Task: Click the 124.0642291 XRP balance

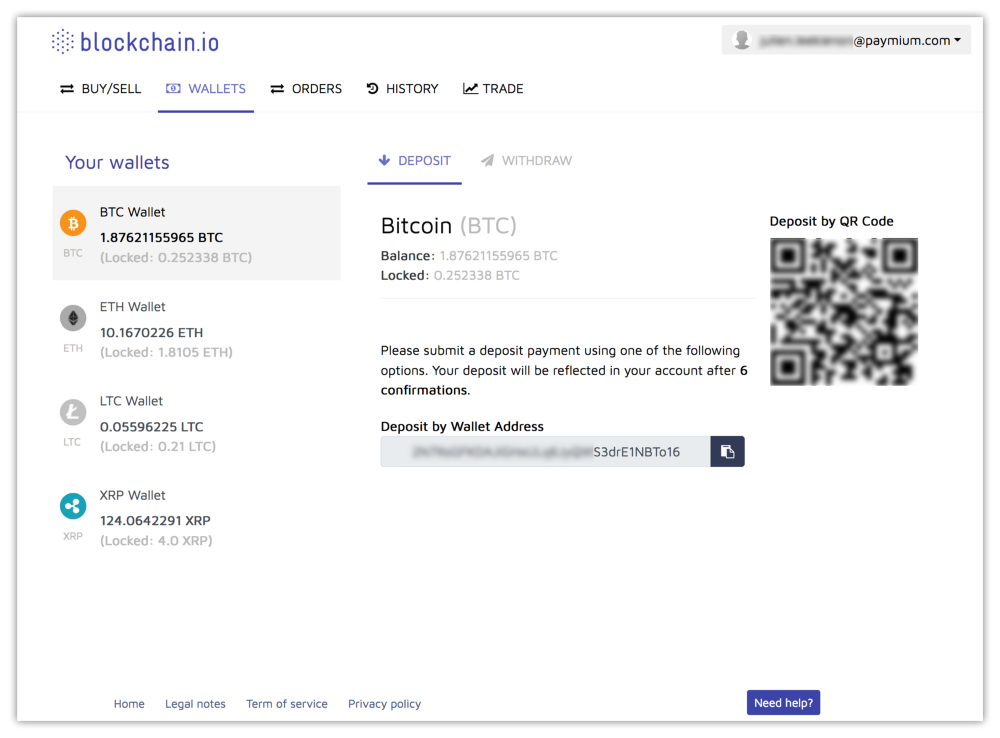Action: pos(155,520)
